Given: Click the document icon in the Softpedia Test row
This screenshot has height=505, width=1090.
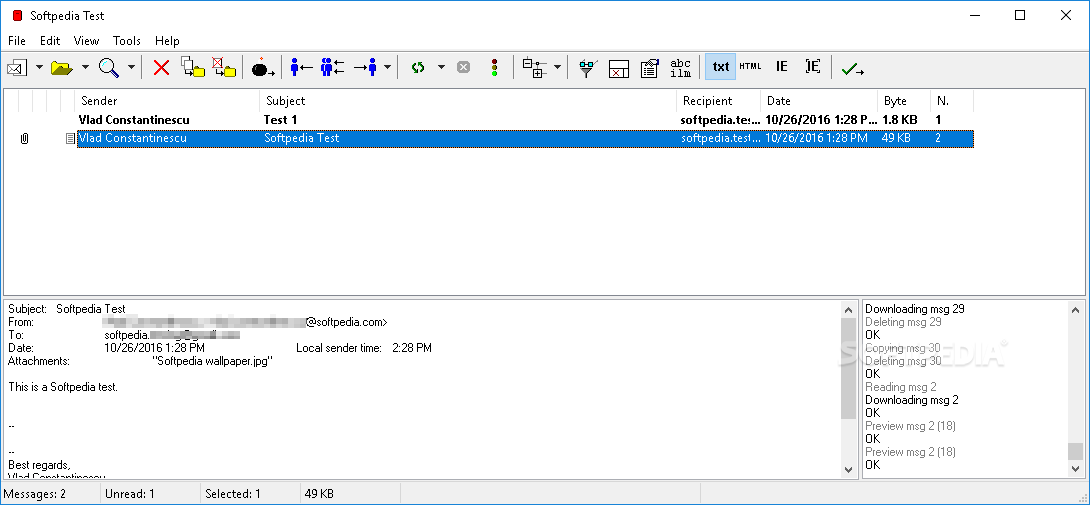Looking at the screenshot, I should 70,138.
